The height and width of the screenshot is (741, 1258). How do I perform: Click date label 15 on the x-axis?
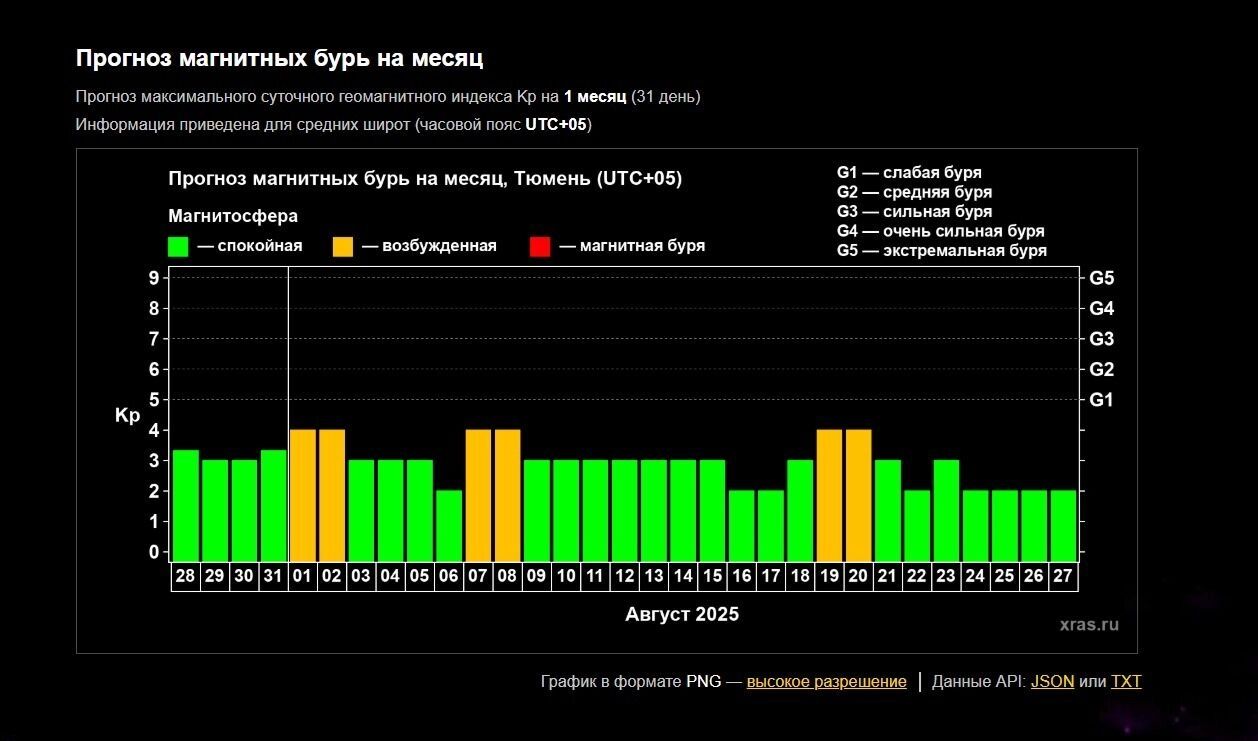click(x=712, y=577)
